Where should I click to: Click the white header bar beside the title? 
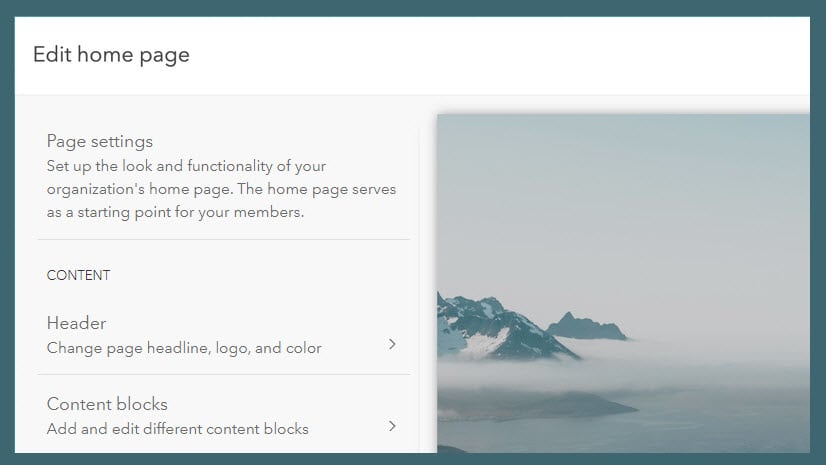click(x=500, y=55)
